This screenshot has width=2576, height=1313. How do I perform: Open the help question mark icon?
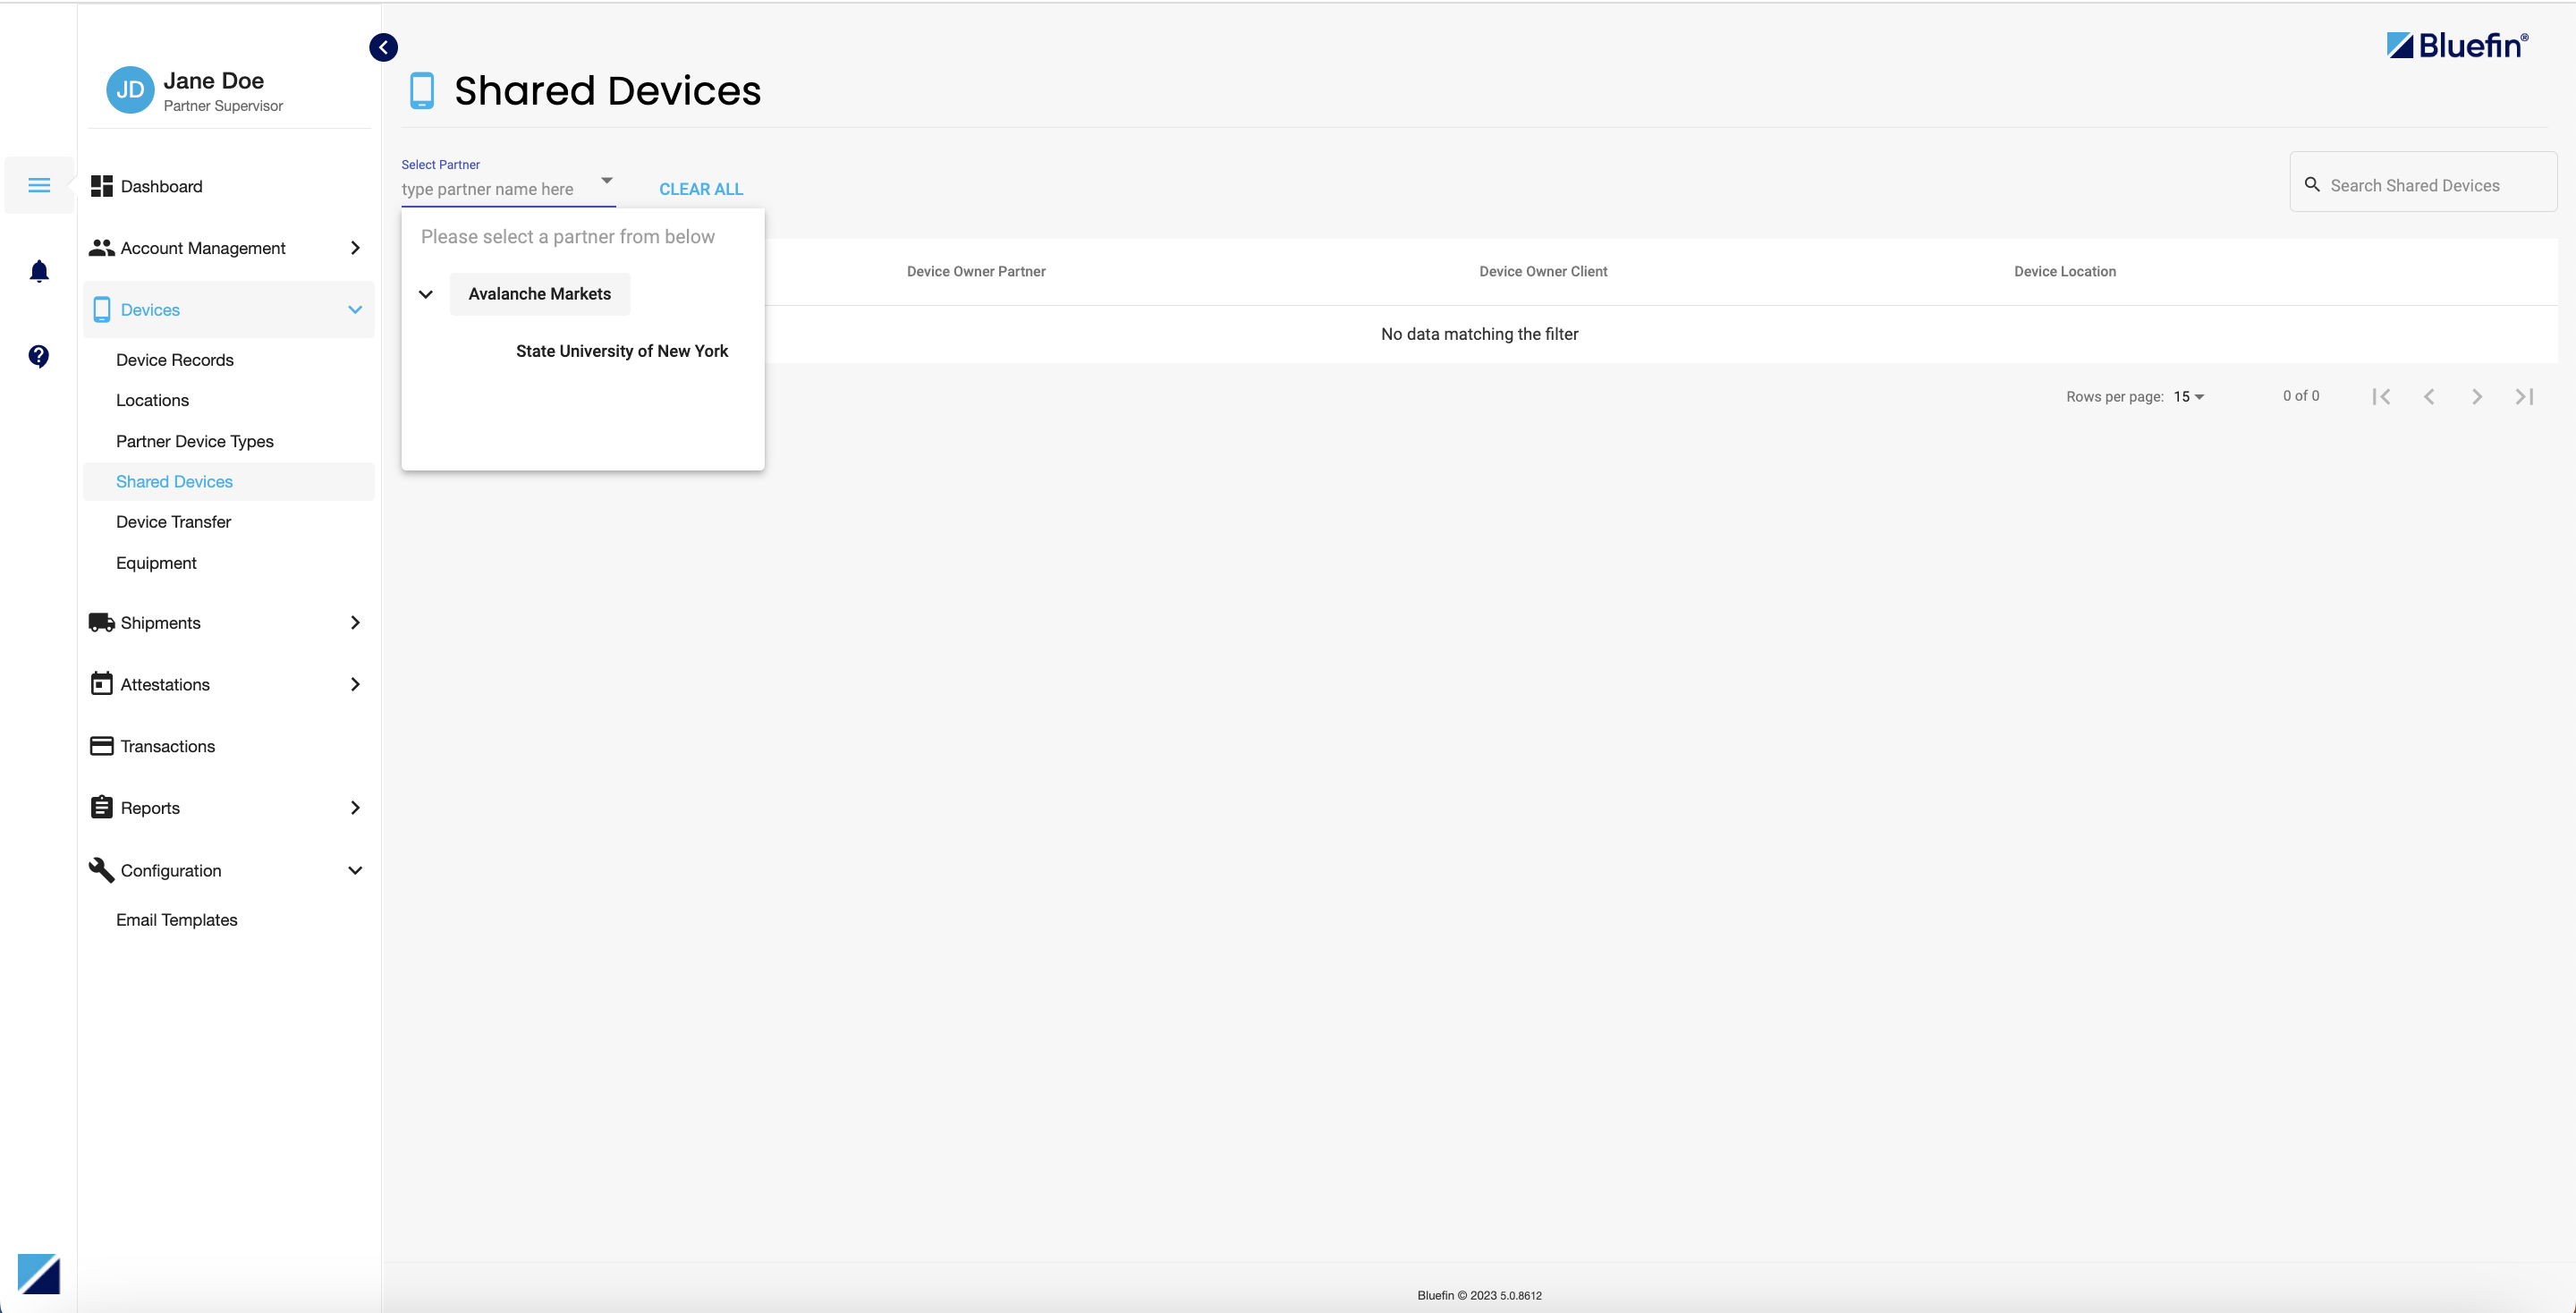pos(39,356)
